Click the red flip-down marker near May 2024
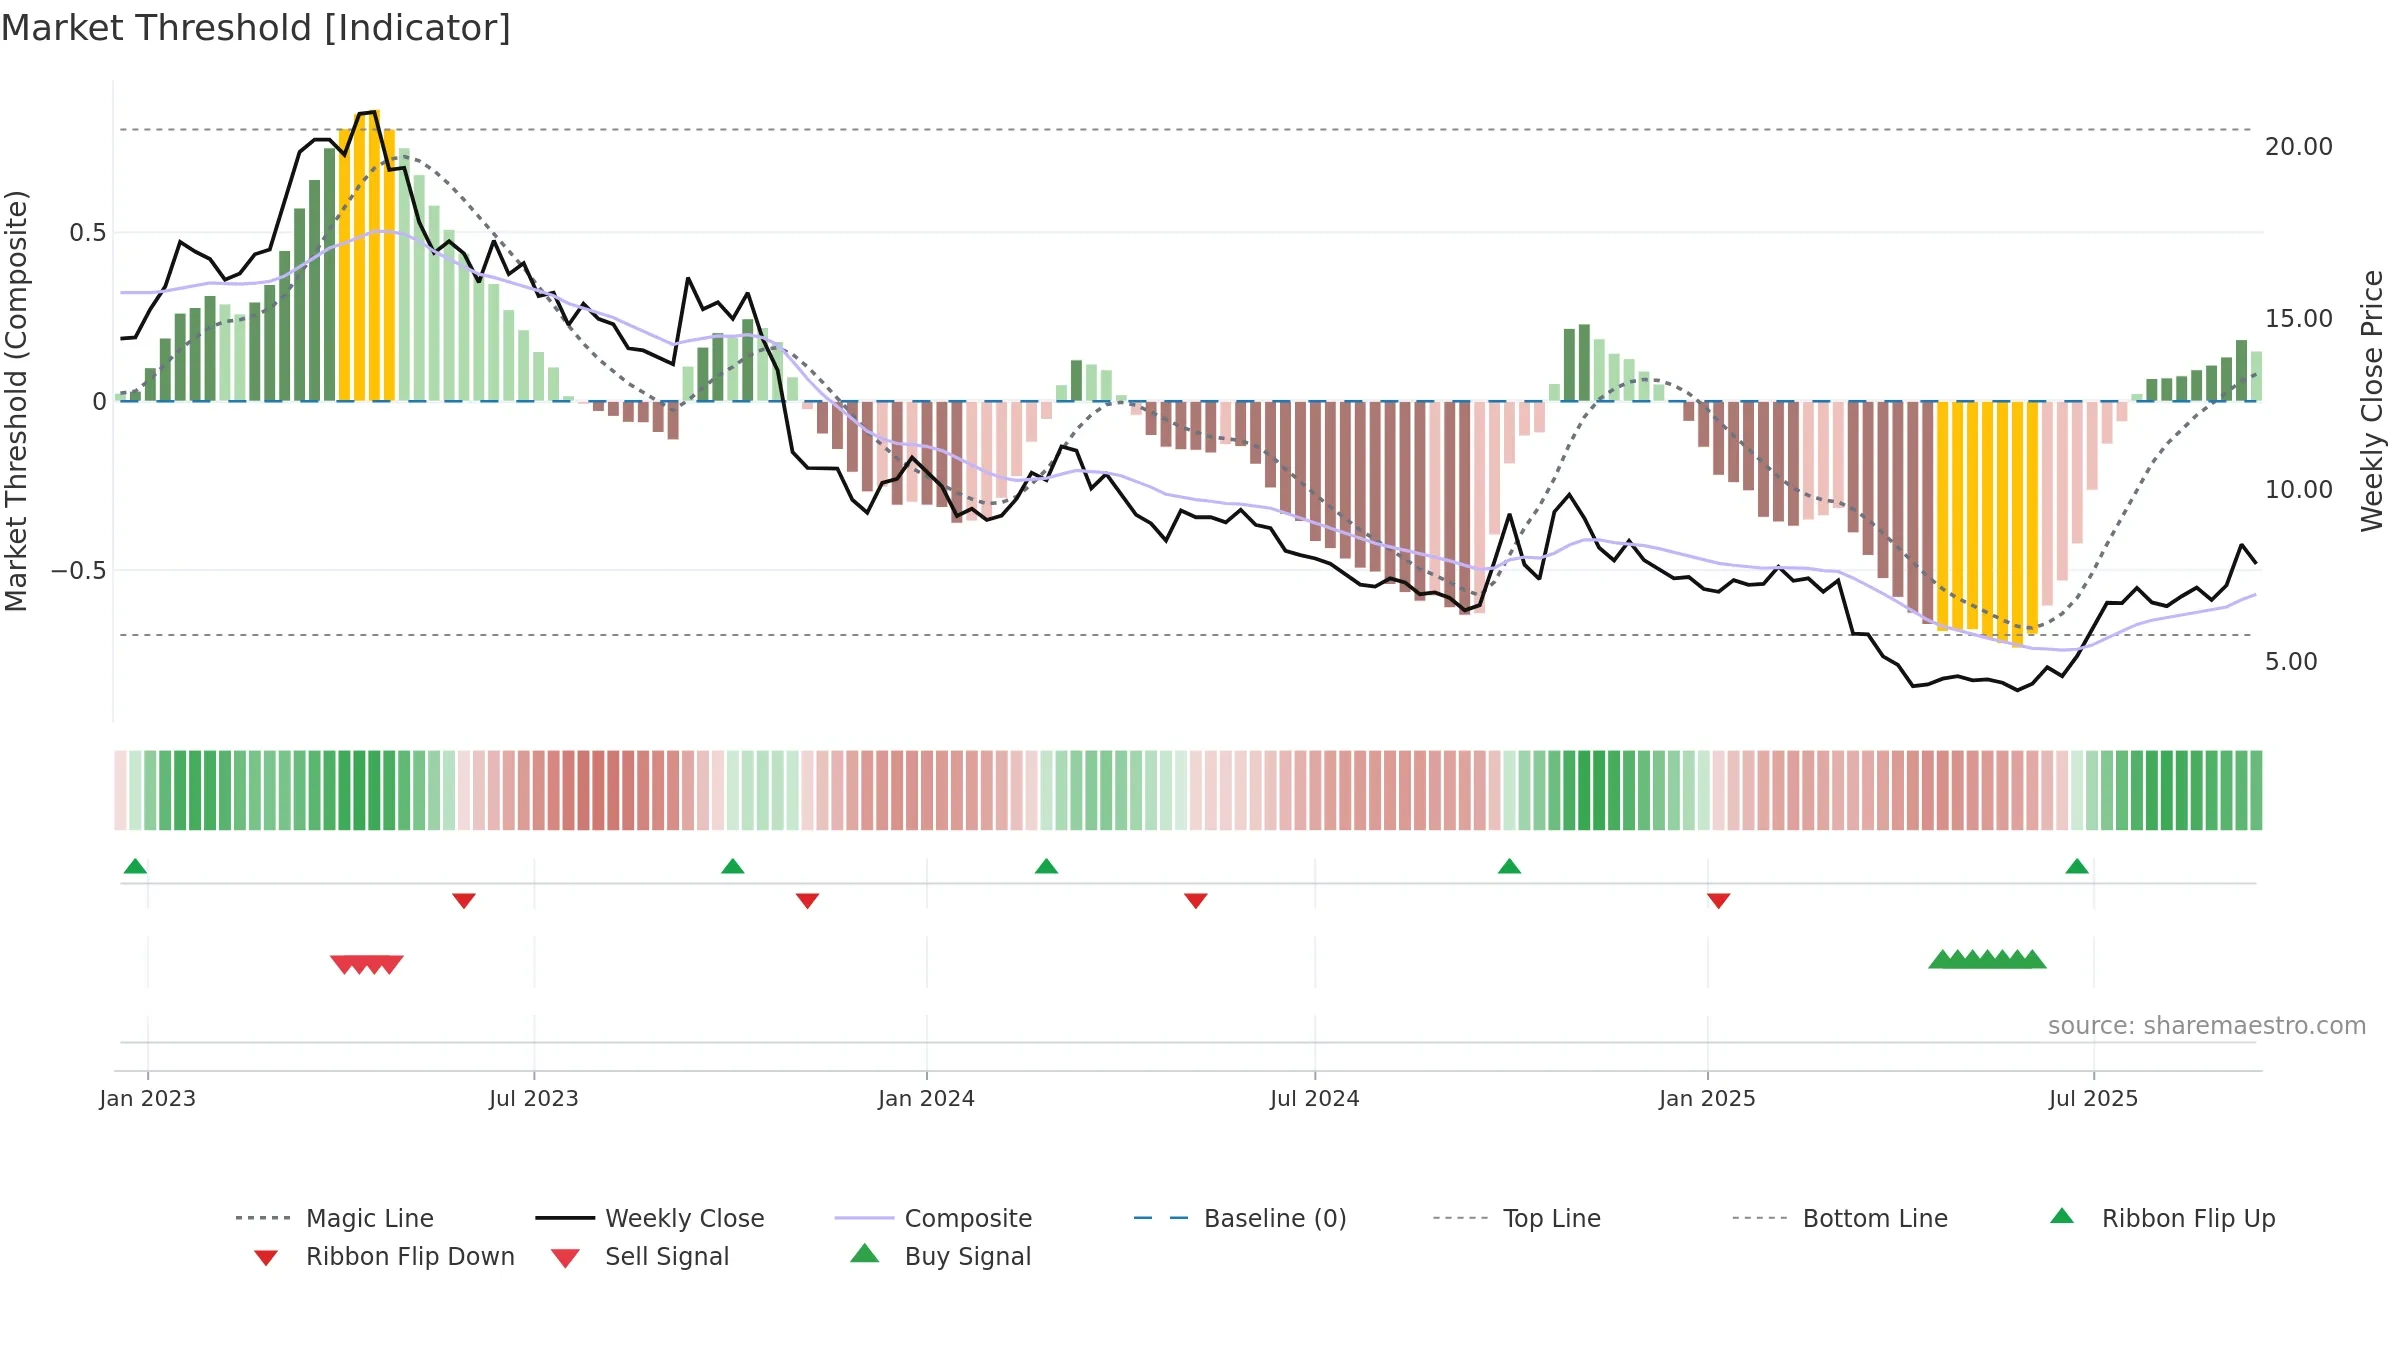 pyautogui.click(x=1195, y=901)
